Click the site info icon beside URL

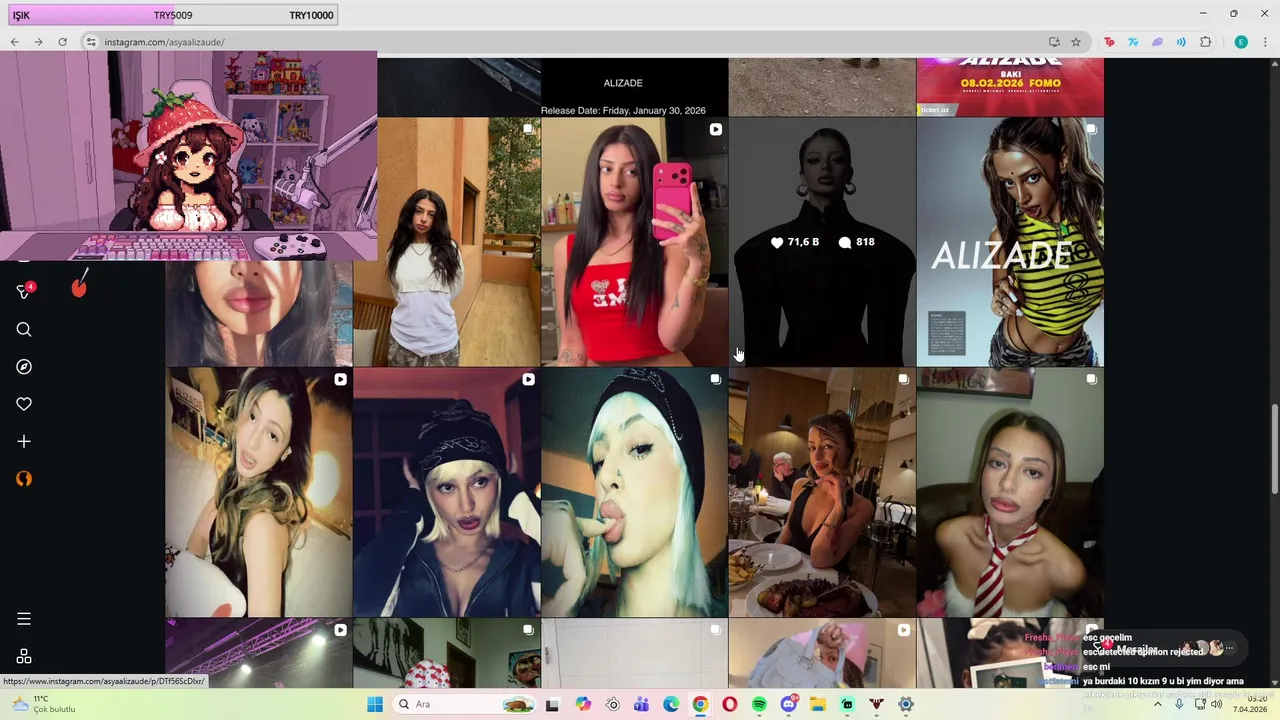(91, 42)
